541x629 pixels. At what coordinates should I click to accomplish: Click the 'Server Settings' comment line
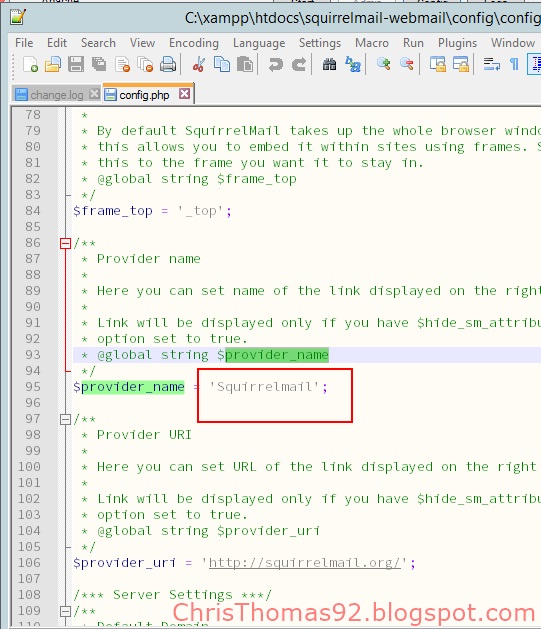pyautogui.click(x=172, y=595)
